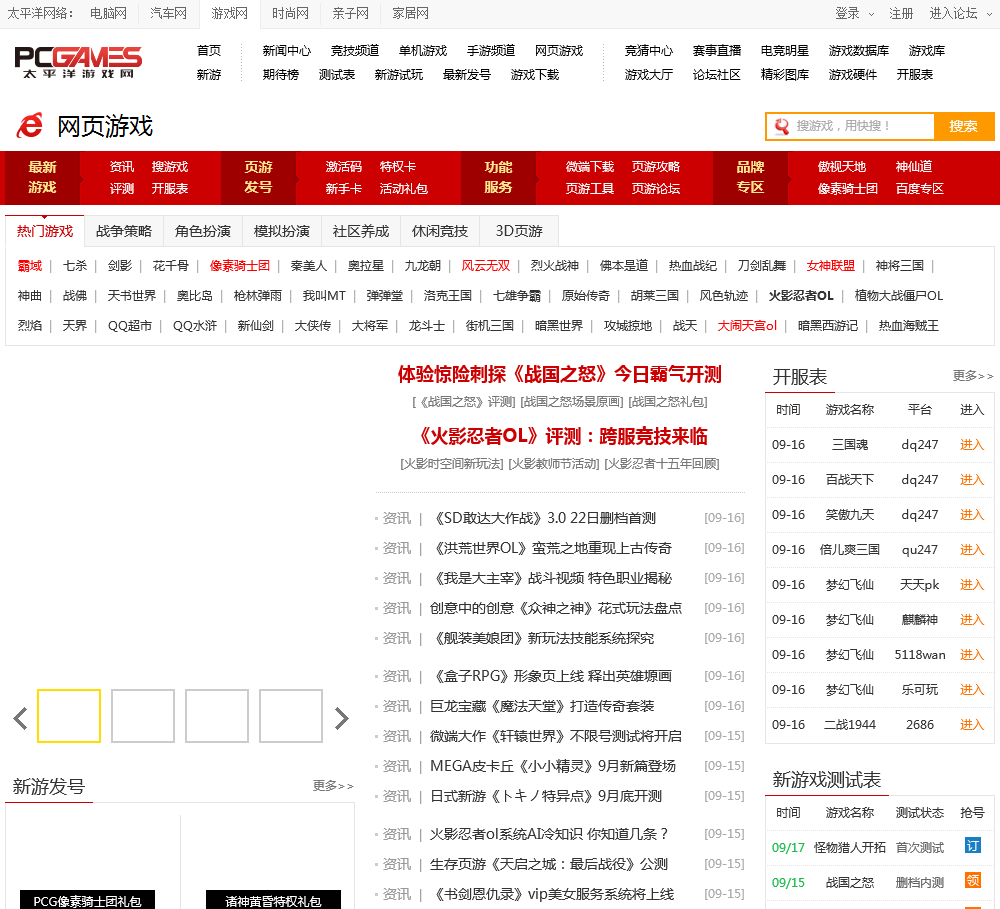Click 更多 next to 开服表
1000x909 pixels.
click(x=973, y=376)
